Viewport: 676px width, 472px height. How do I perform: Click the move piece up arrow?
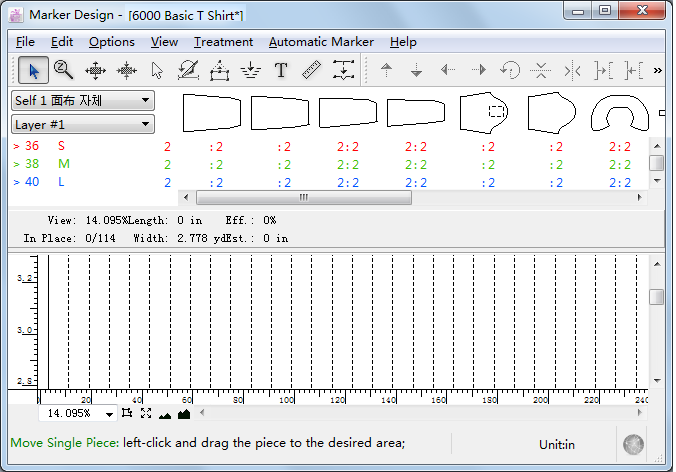pyautogui.click(x=387, y=70)
